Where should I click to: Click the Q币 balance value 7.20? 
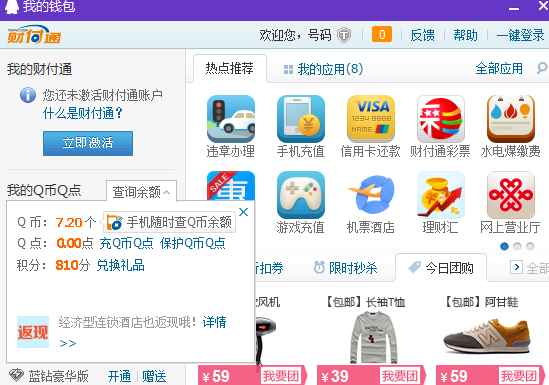coord(69,222)
